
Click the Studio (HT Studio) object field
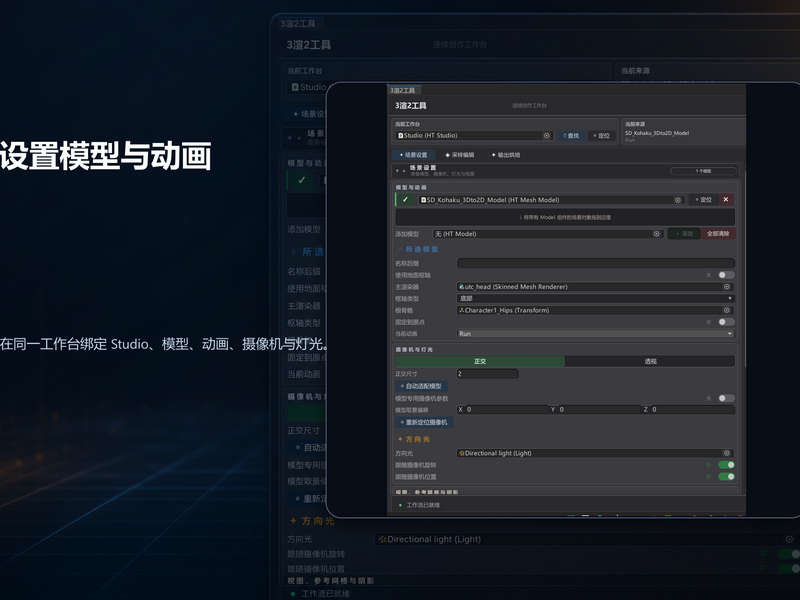coord(474,136)
